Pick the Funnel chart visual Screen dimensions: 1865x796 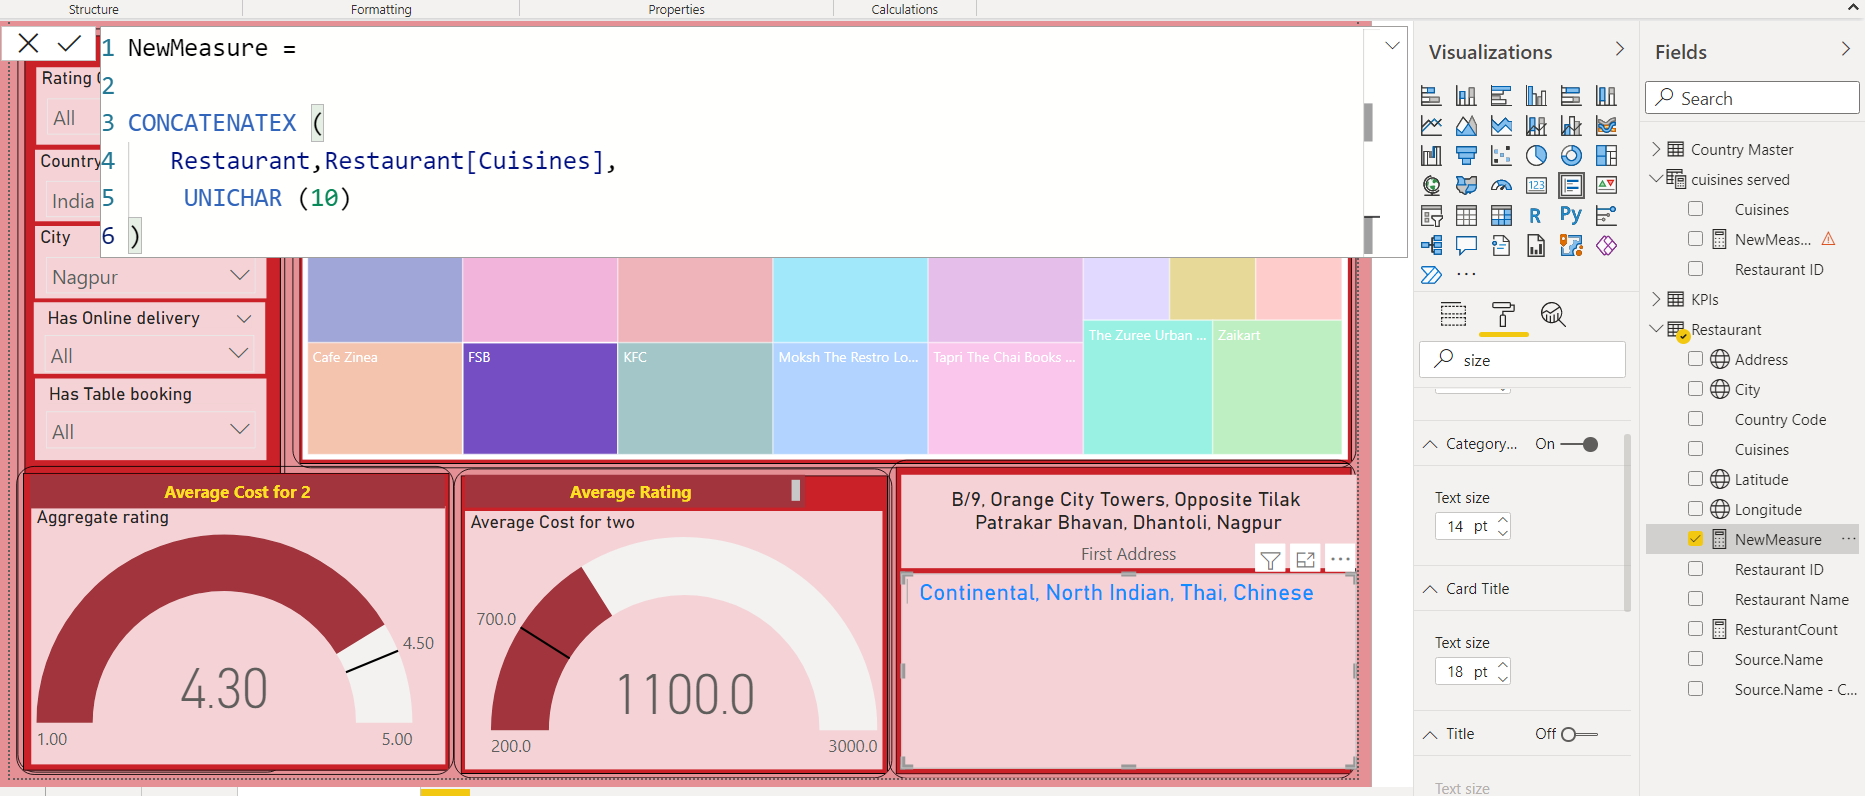click(1466, 156)
